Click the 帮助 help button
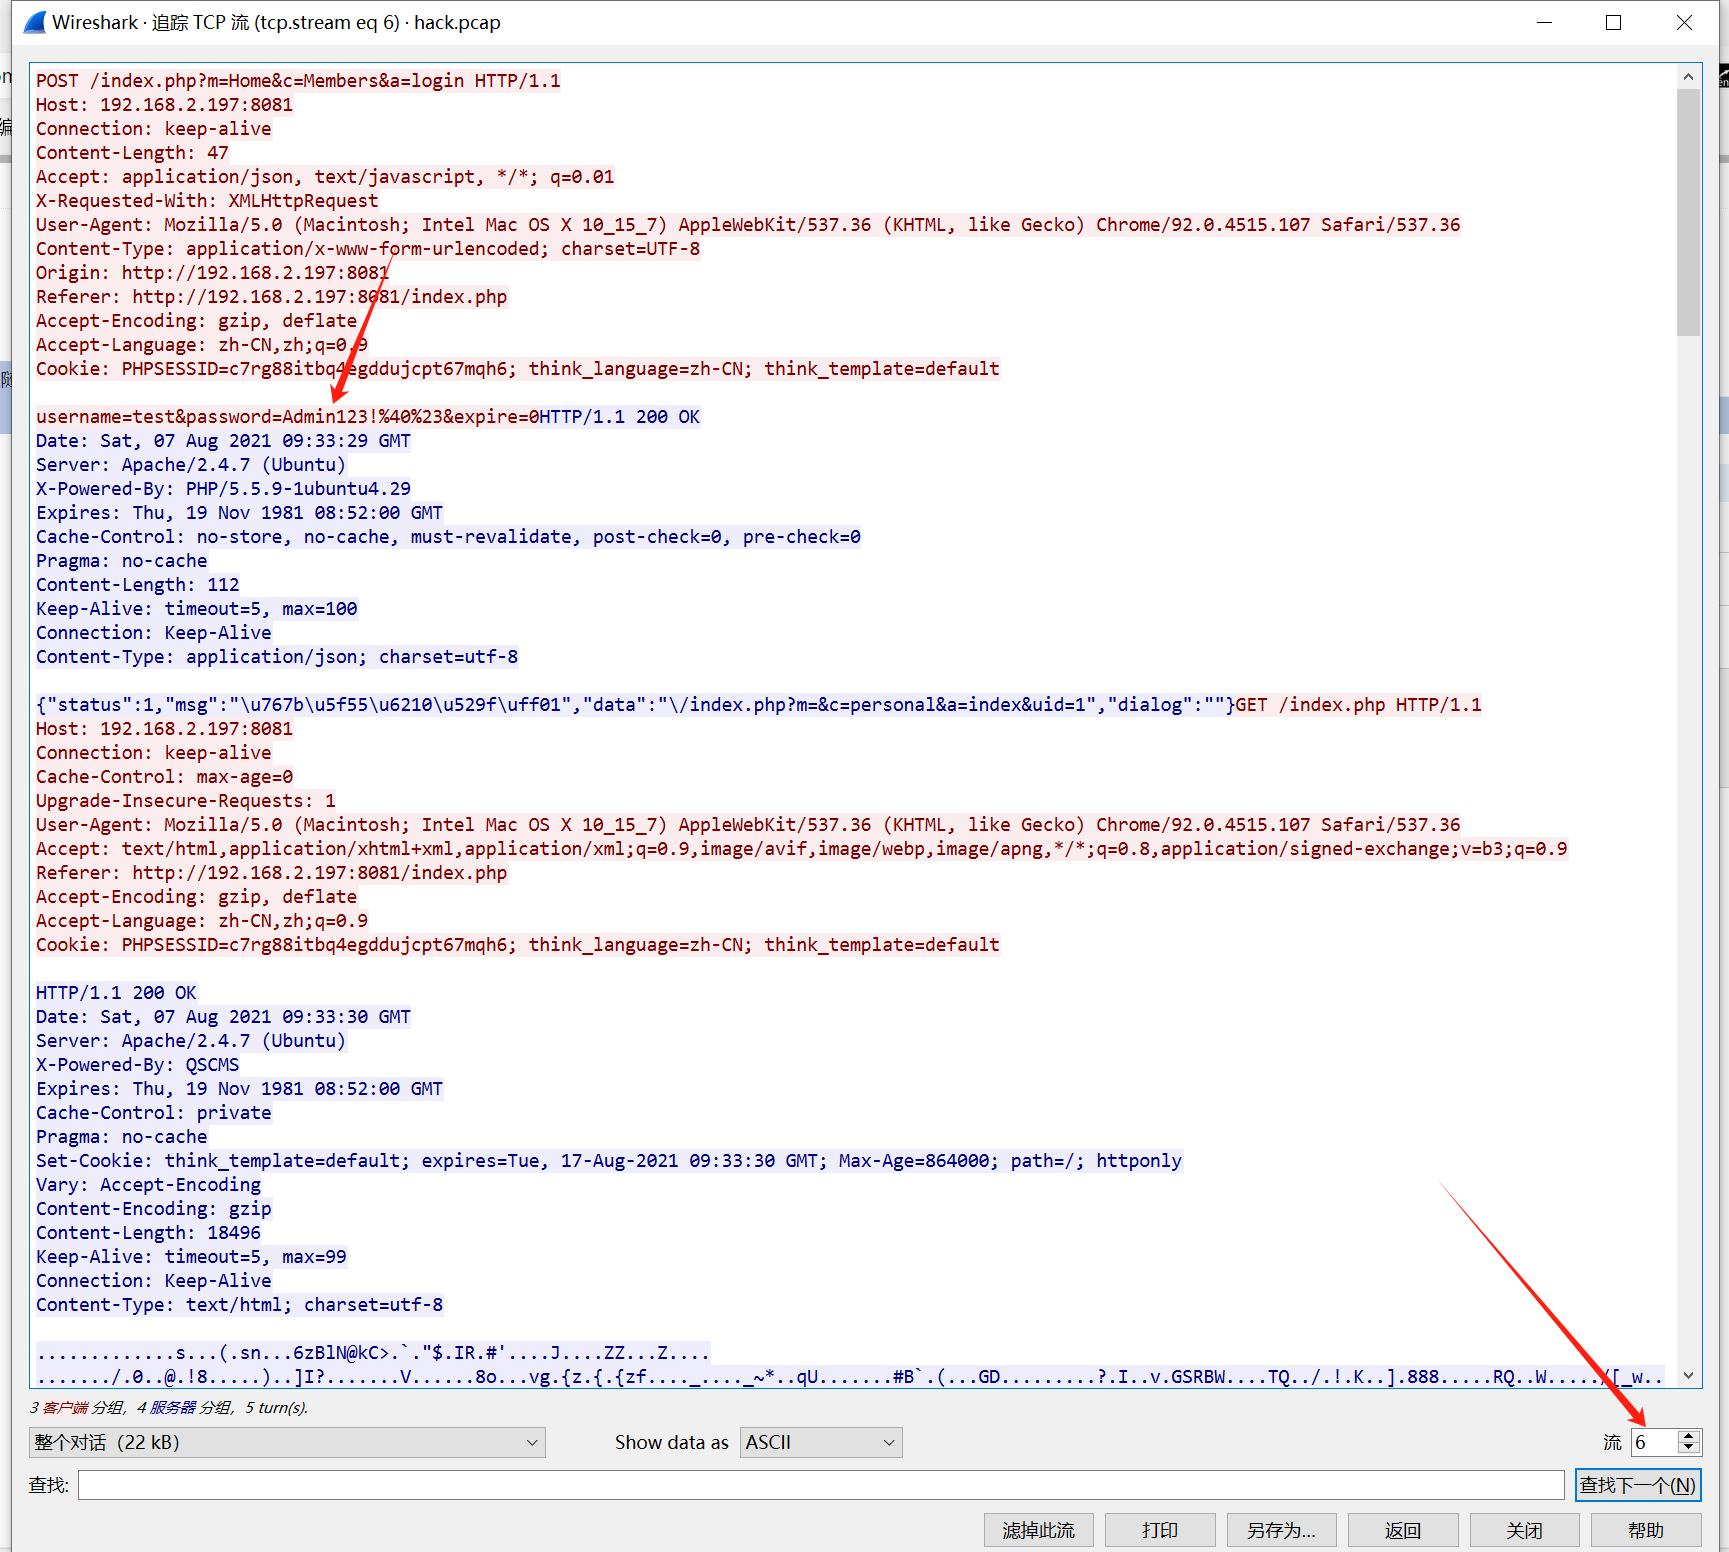 tap(1646, 1530)
